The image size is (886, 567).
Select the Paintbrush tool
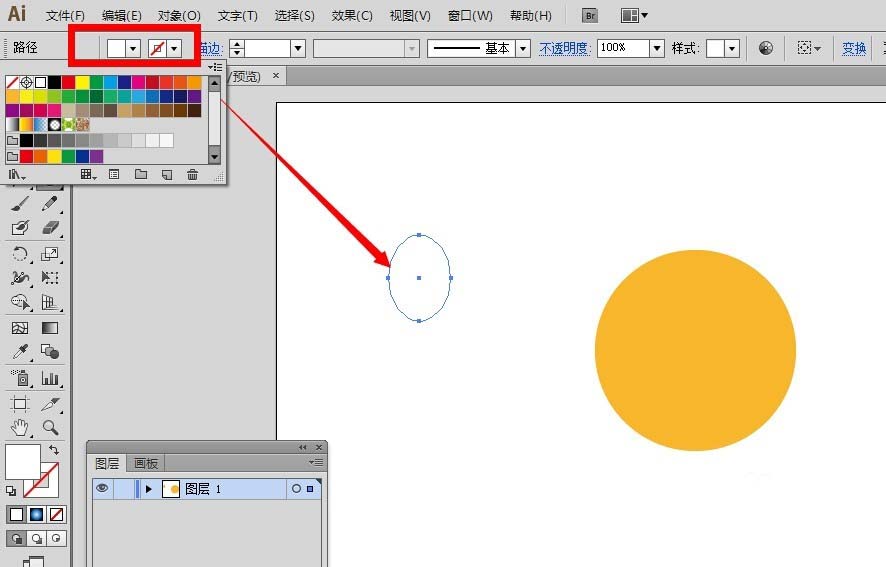coord(20,204)
